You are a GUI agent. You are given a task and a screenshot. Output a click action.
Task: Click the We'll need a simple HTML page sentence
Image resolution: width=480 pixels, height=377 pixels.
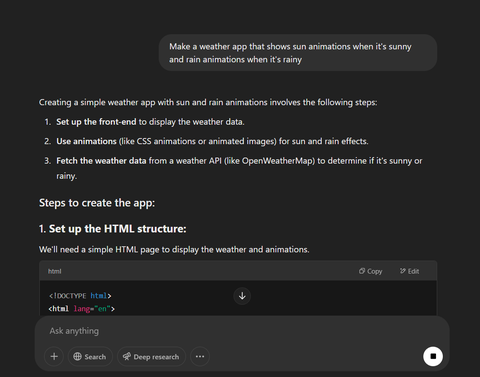pos(174,249)
